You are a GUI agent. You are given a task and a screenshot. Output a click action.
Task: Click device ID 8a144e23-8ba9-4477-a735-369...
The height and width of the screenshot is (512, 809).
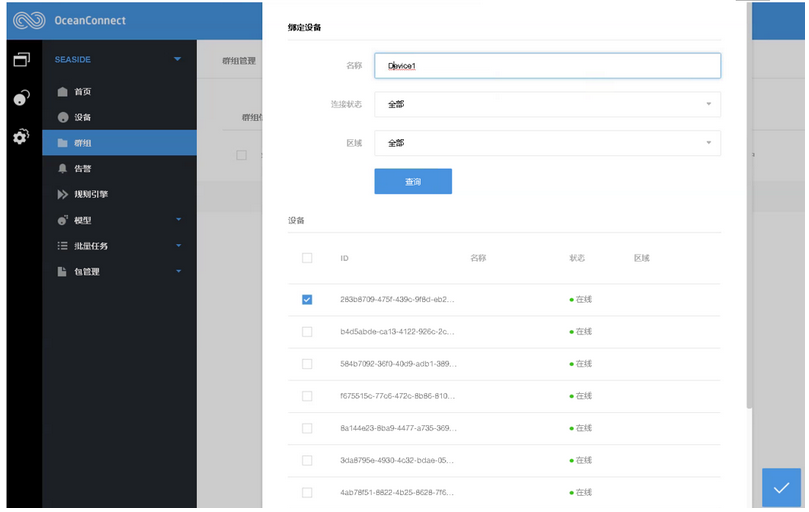(398, 428)
